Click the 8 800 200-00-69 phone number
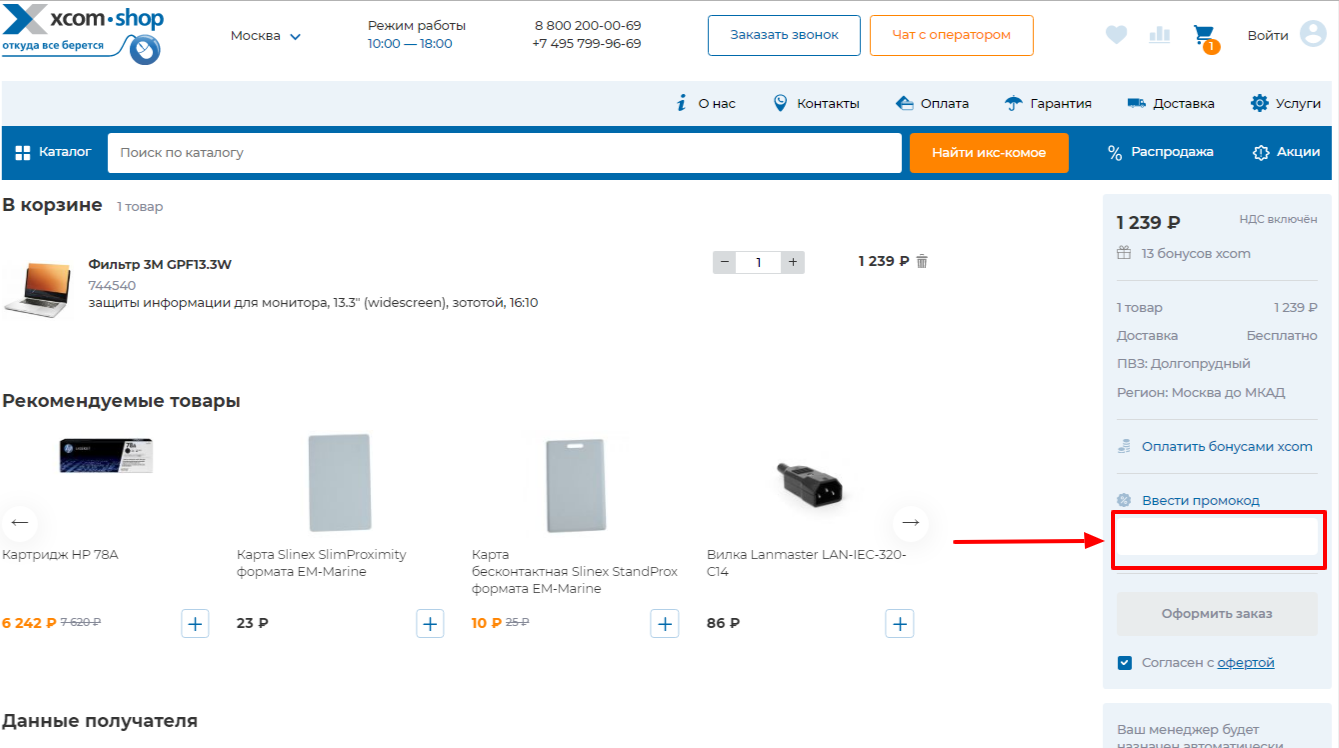 588,26
